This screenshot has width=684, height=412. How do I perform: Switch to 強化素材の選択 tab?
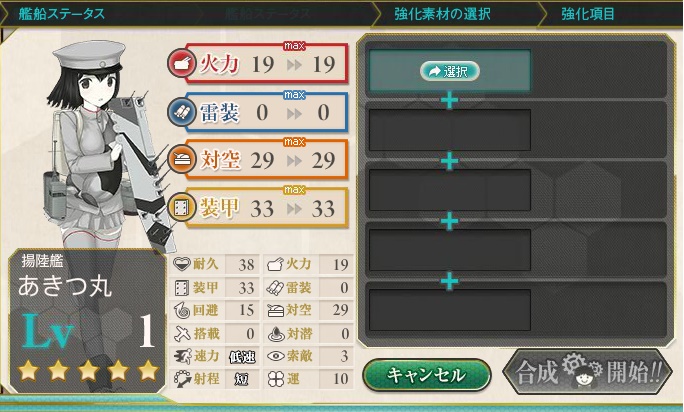442,14
